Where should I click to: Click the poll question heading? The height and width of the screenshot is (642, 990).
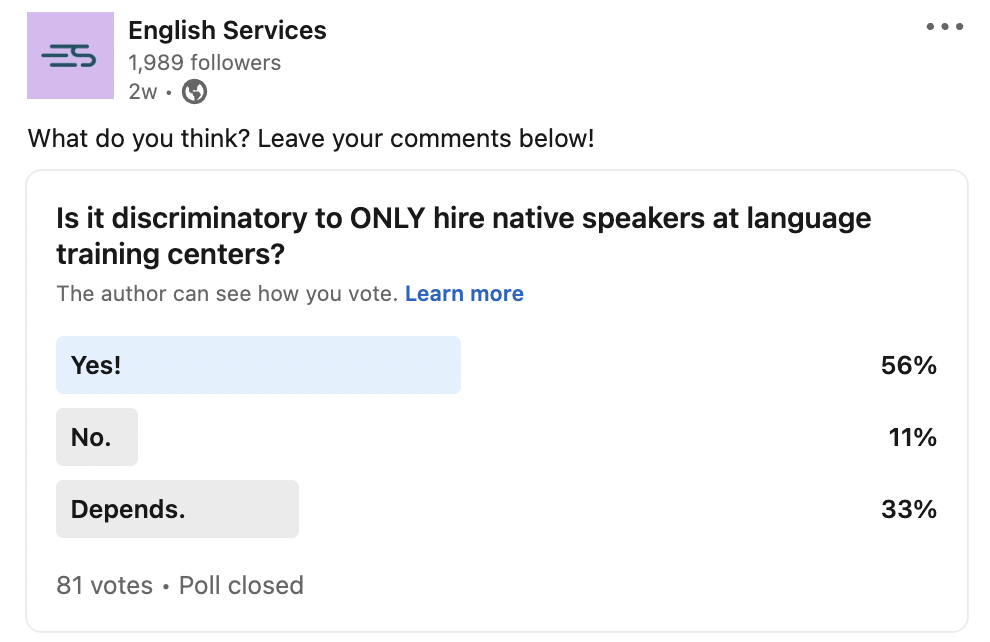pos(463,236)
